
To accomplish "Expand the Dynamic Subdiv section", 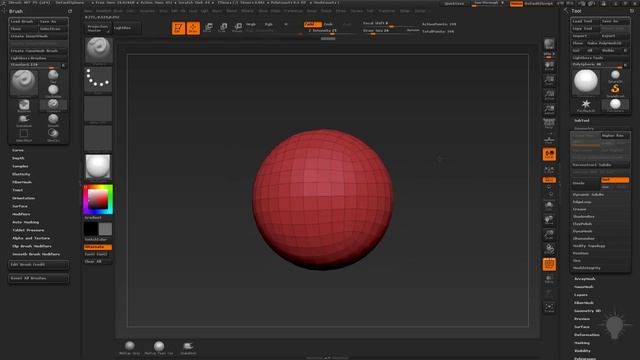I will [x=588, y=194].
